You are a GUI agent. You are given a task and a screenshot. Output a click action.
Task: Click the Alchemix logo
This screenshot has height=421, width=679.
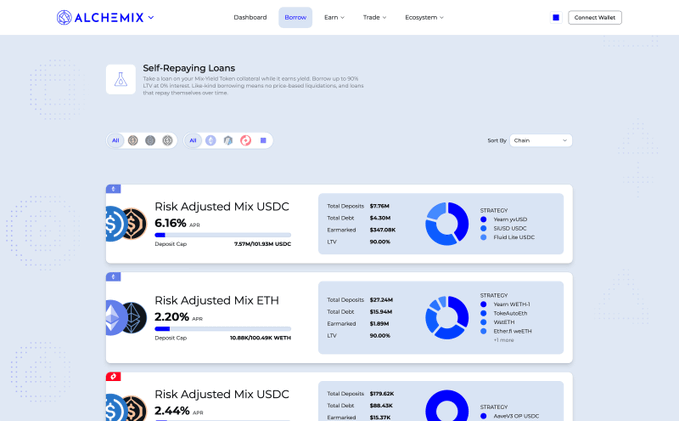[100, 17]
